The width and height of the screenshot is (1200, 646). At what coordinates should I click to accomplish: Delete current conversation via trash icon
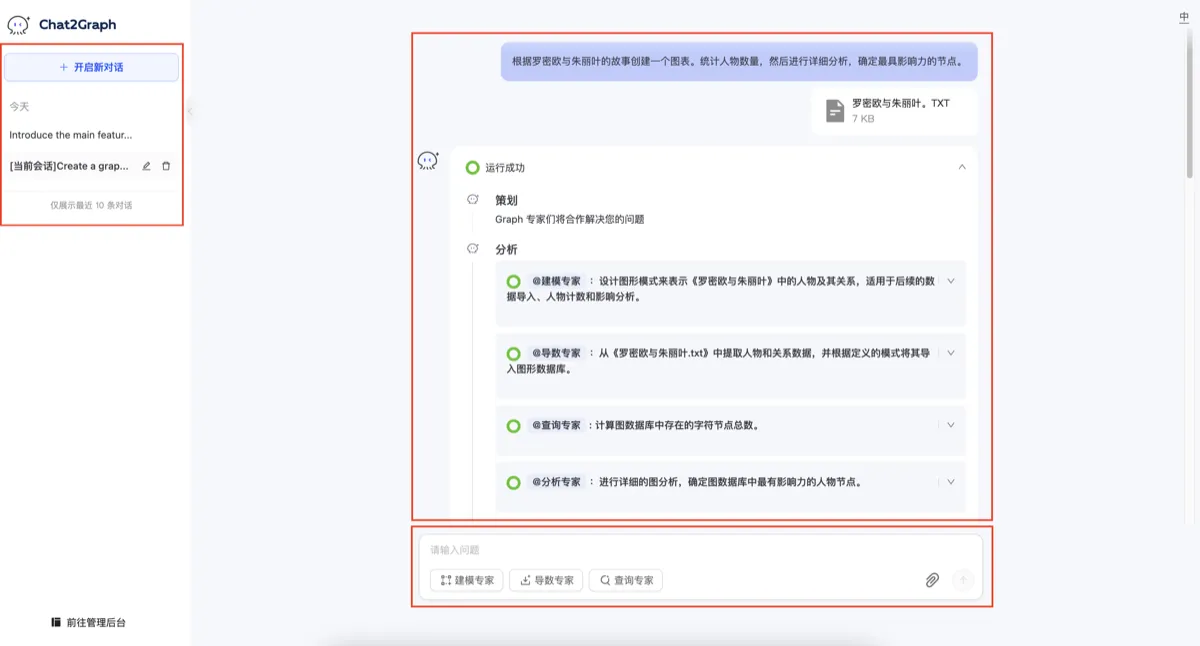[166, 166]
